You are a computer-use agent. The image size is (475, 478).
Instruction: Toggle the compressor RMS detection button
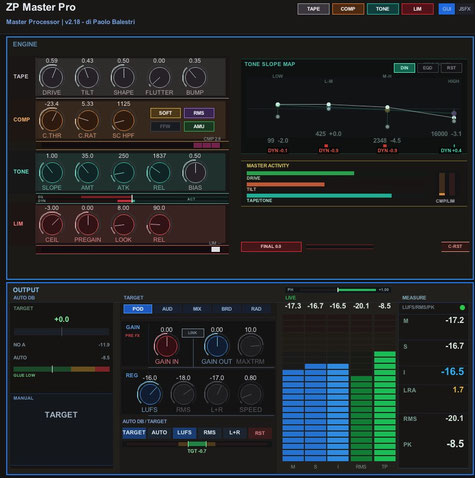click(199, 113)
